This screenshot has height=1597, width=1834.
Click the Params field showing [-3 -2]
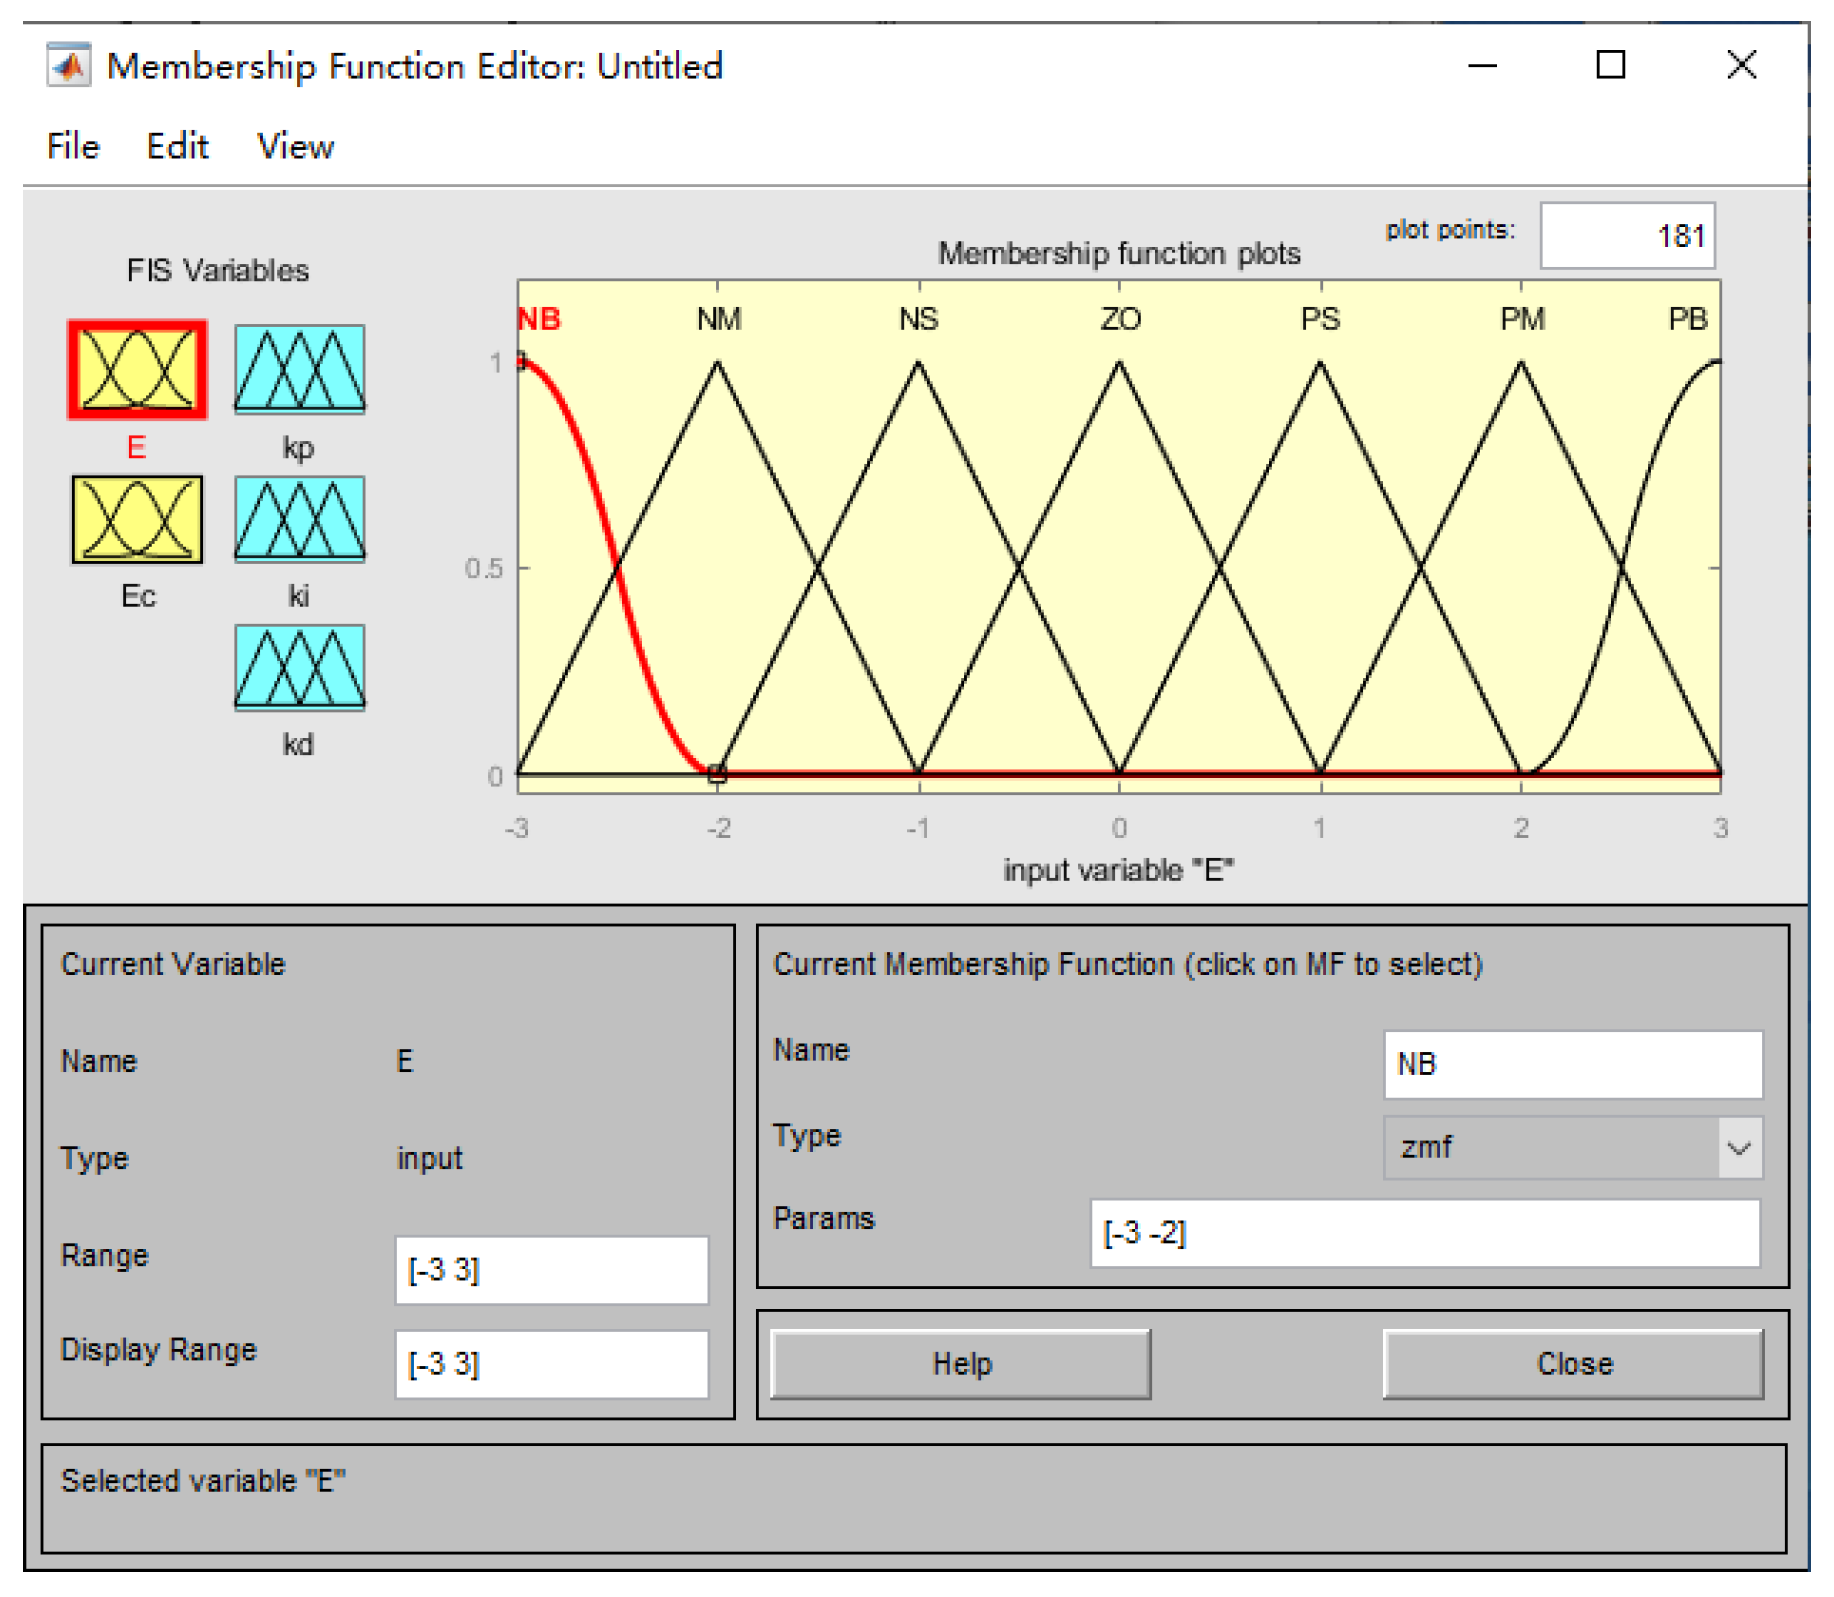pyautogui.click(x=1424, y=1233)
